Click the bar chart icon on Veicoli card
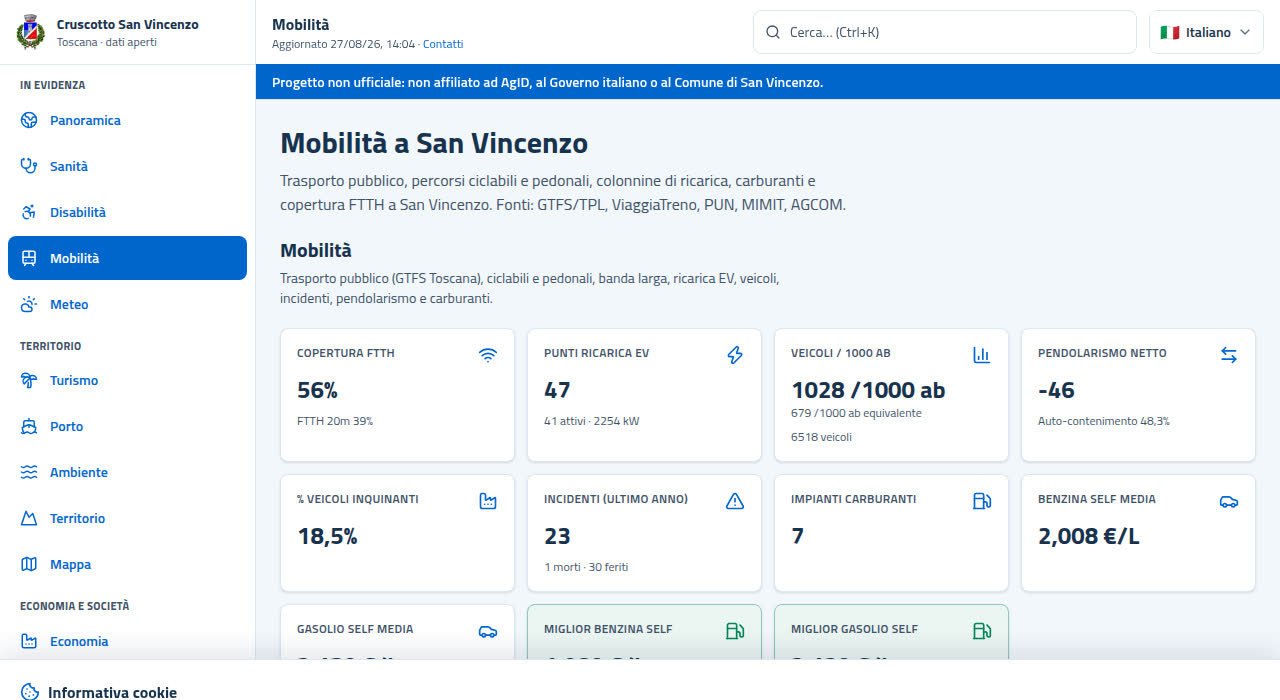The width and height of the screenshot is (1280, 700). point(982,355)
